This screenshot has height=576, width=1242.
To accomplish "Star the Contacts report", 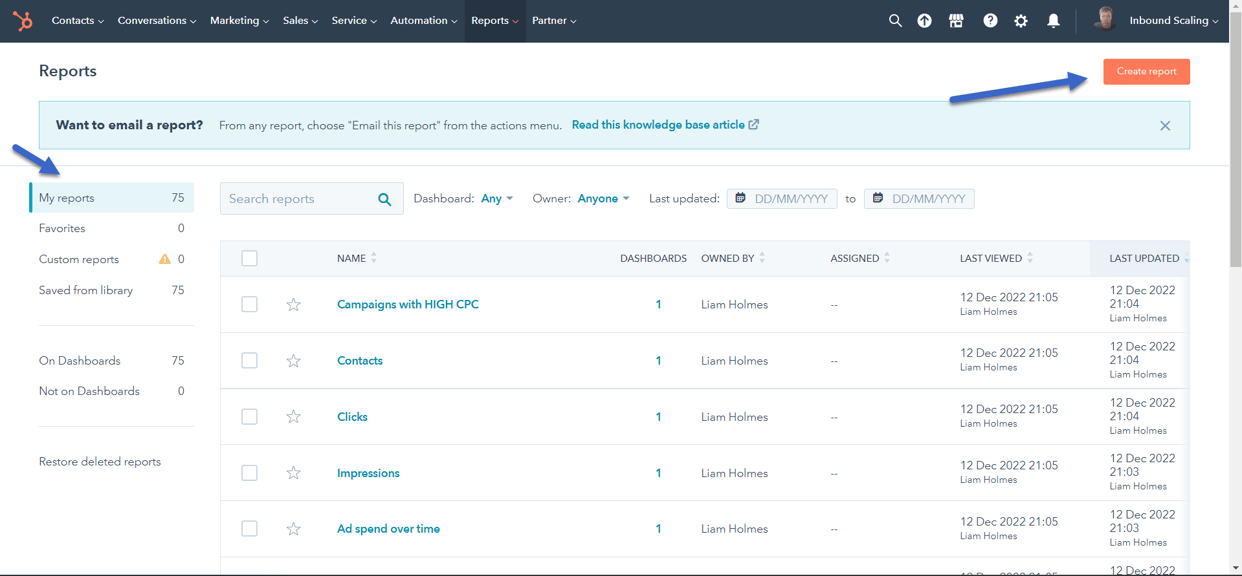I will point(293,361).
